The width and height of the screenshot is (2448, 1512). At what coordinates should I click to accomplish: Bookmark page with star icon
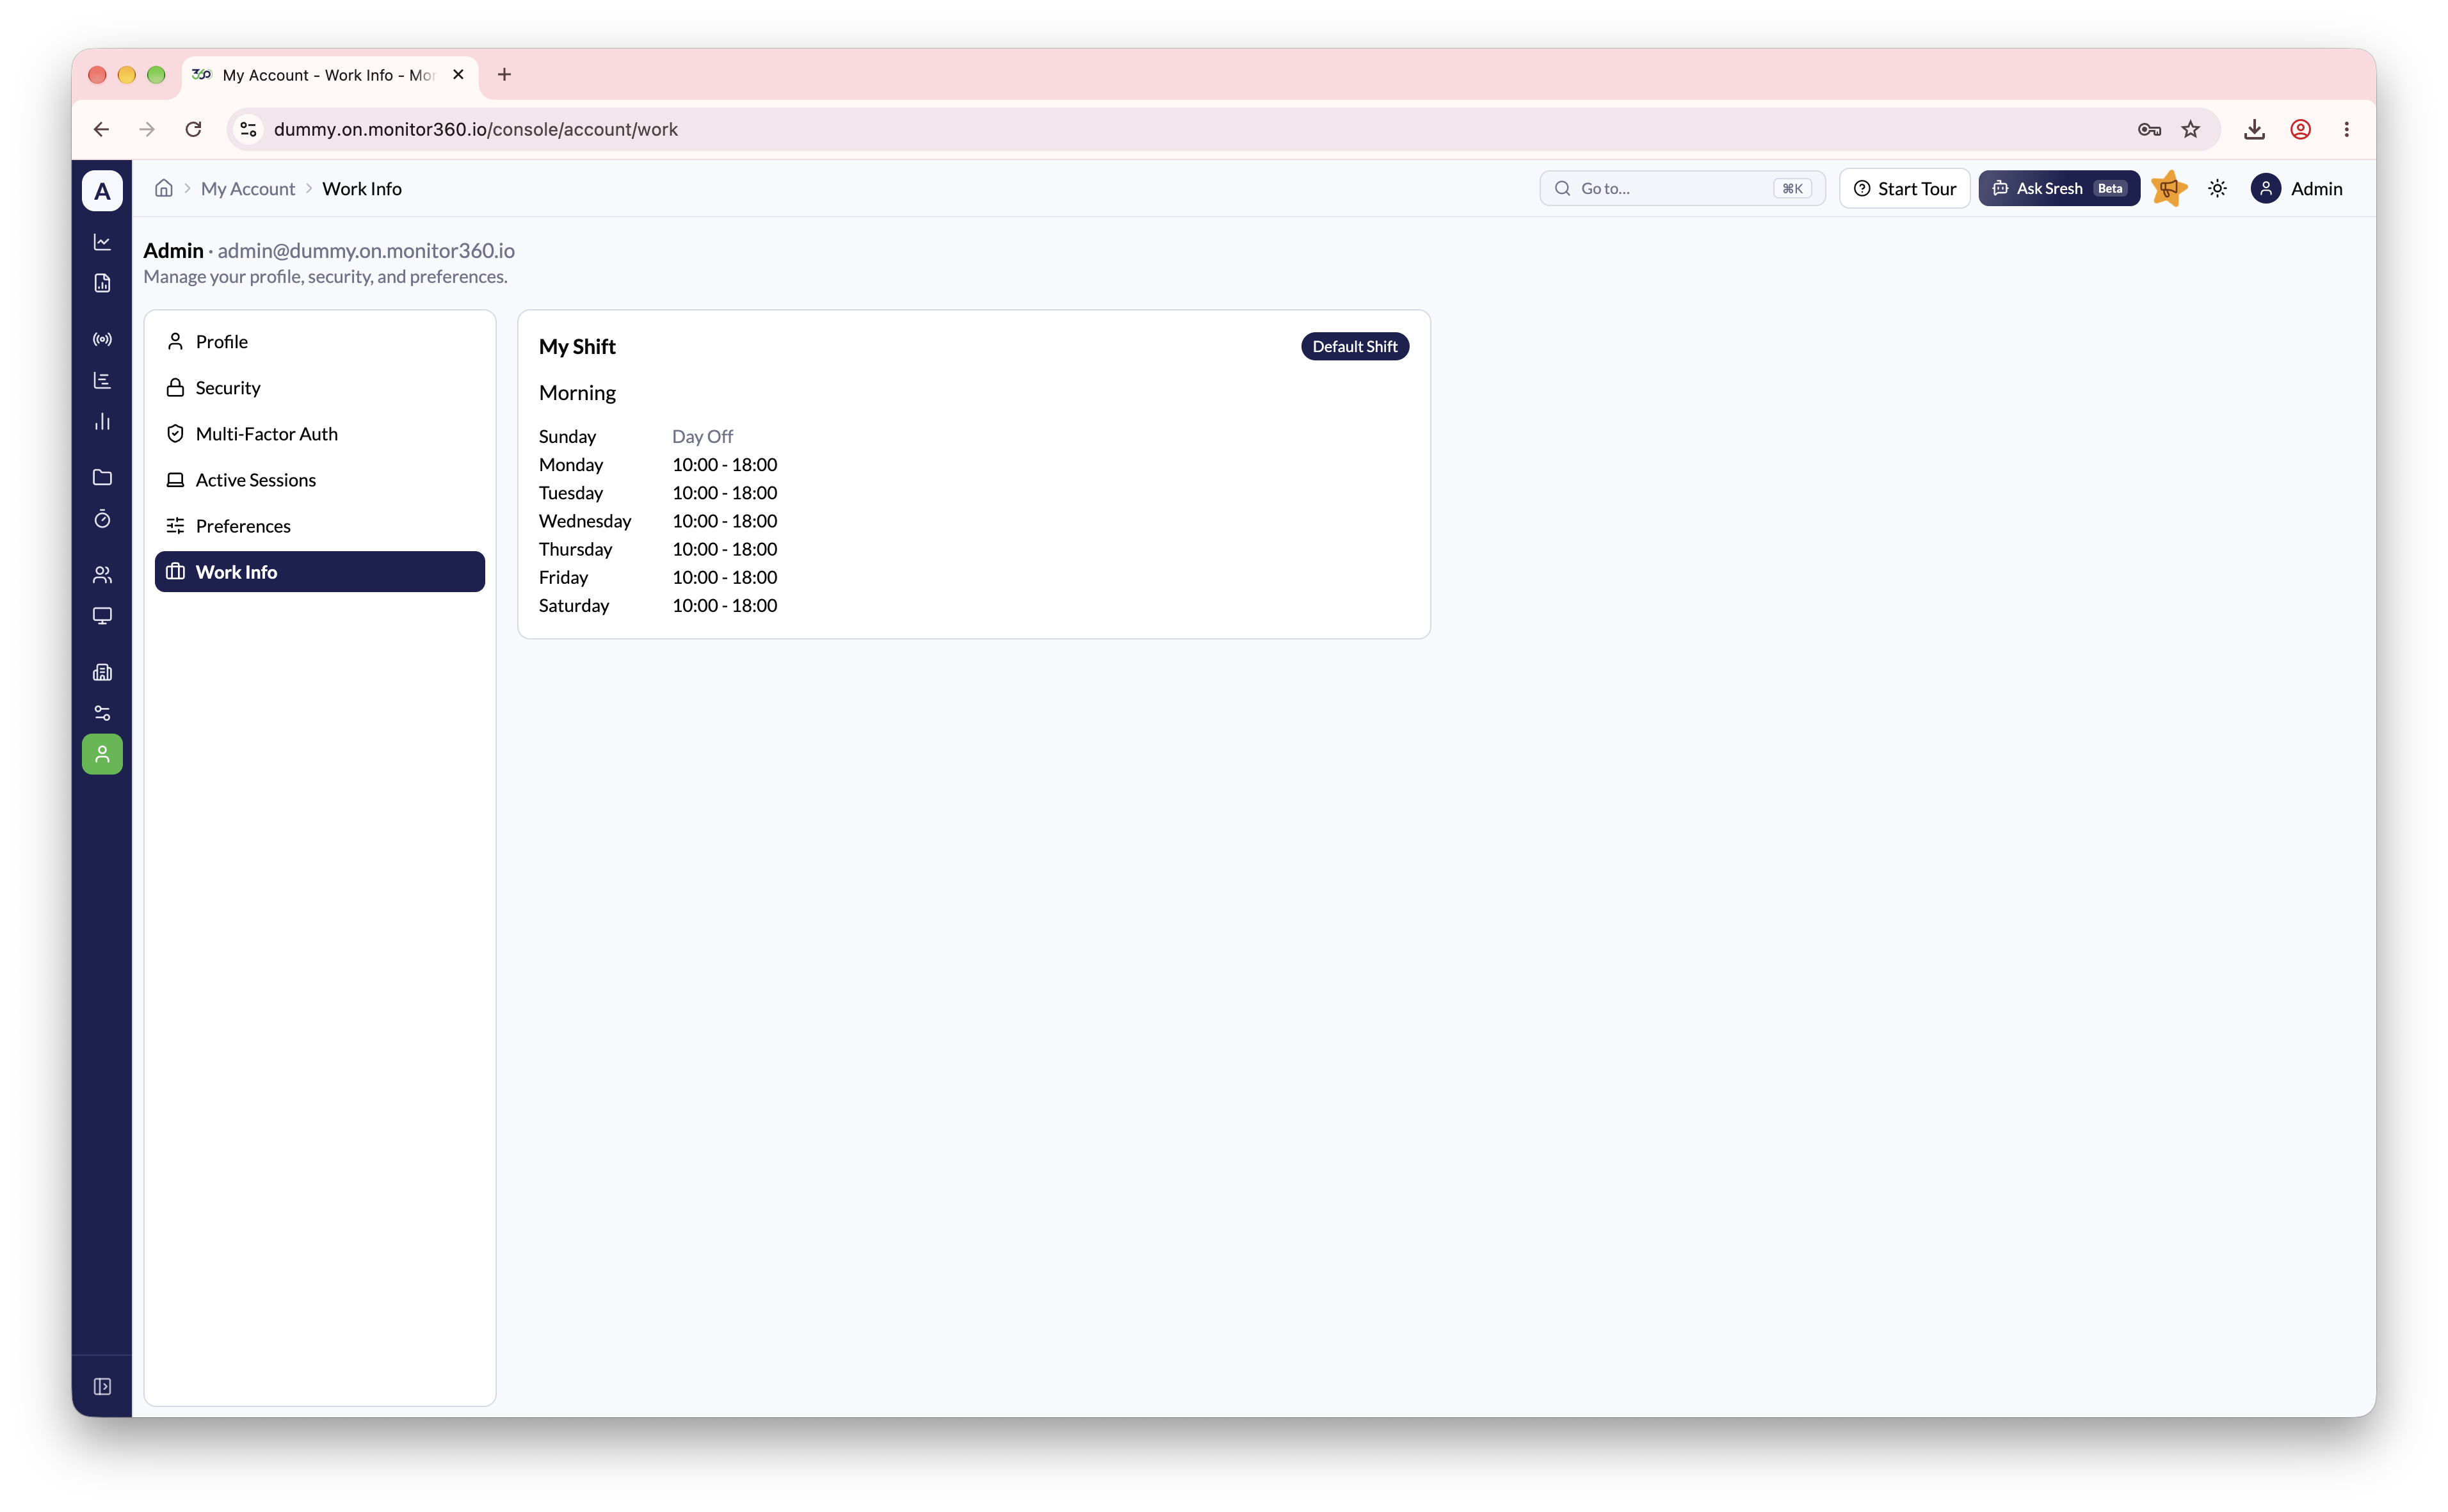(x=2190, y=129)
